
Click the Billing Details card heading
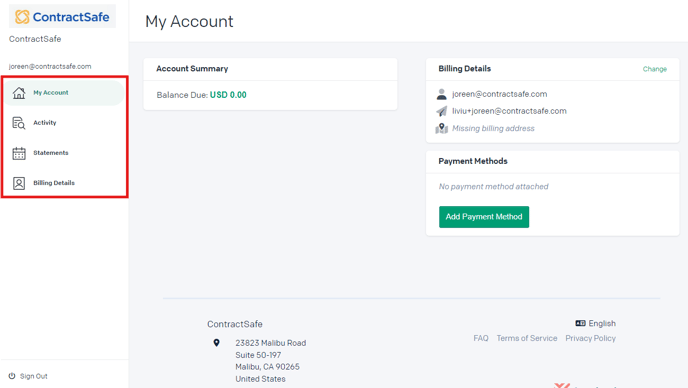point(465,68)
